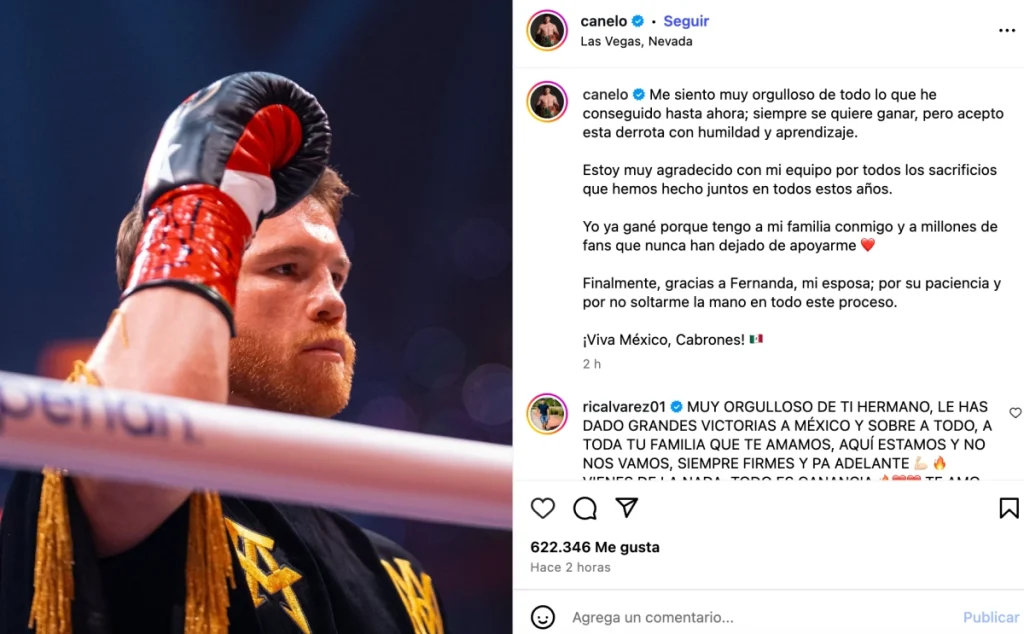View the 622.346 Me gusta likes list

(x=595, y=547)
